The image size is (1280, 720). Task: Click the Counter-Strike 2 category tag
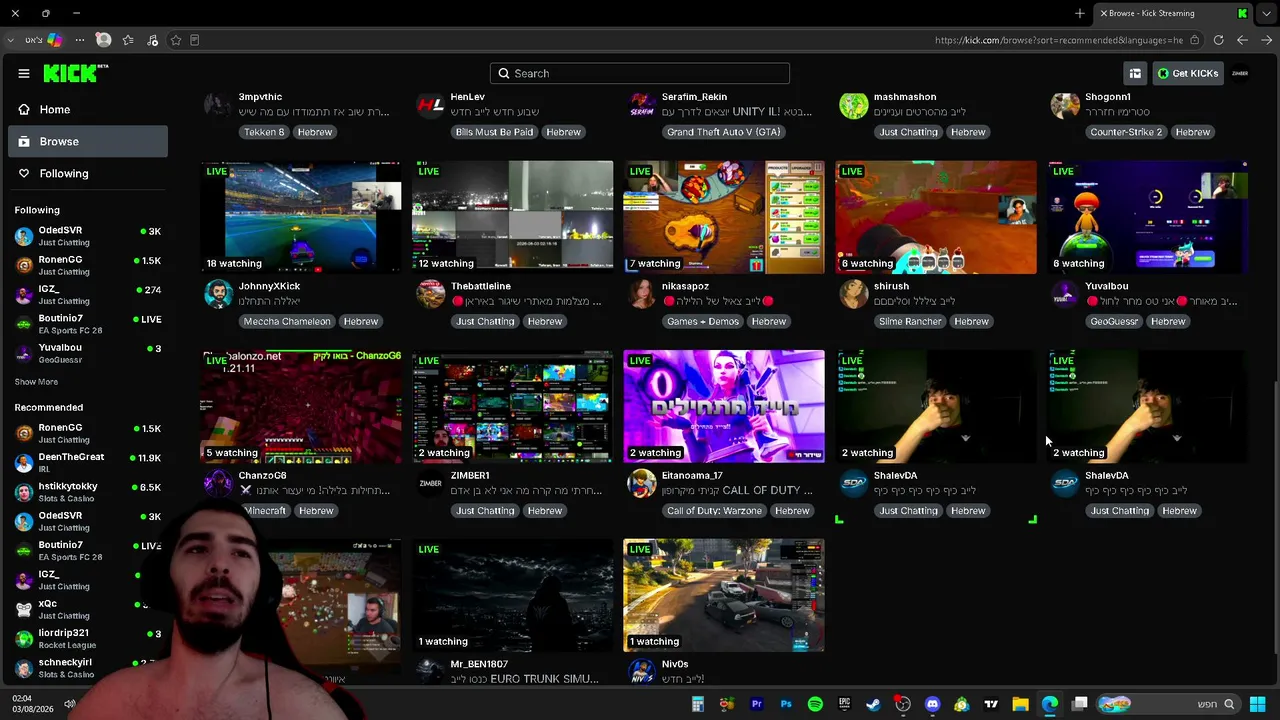[1126, 132]
